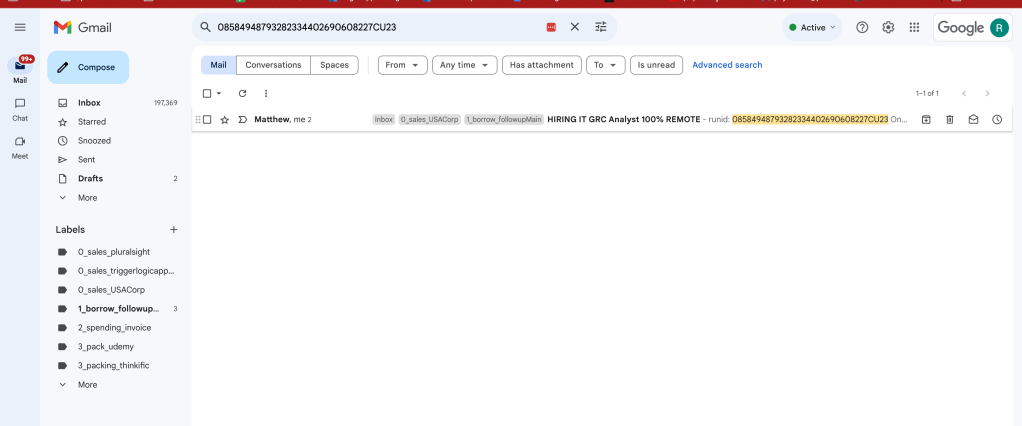1022x426 pixels.
Task: Click the red extension icon in search bar
Action: pyautogui.click(x=551, y=27)
